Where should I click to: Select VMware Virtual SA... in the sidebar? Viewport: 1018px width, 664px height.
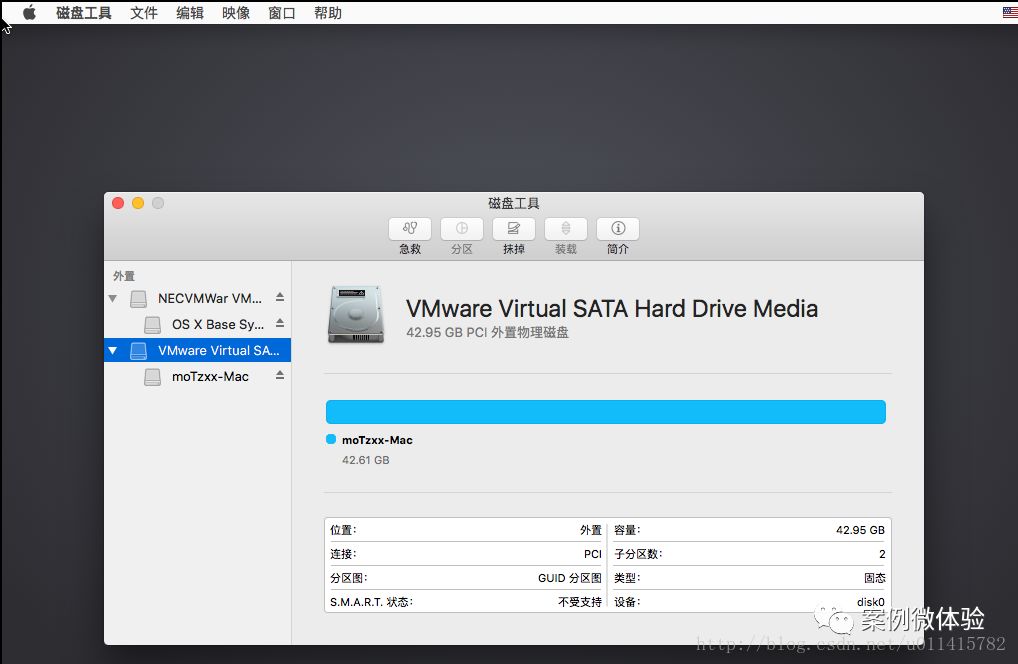point(197,350)
